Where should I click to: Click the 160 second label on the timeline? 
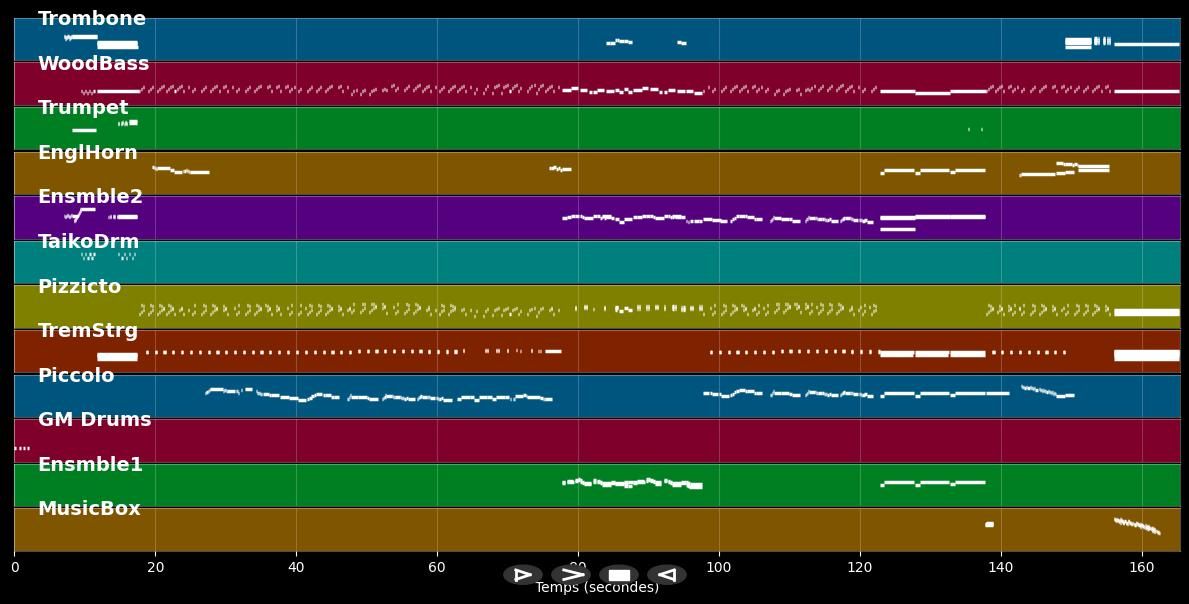[1141, 566]
